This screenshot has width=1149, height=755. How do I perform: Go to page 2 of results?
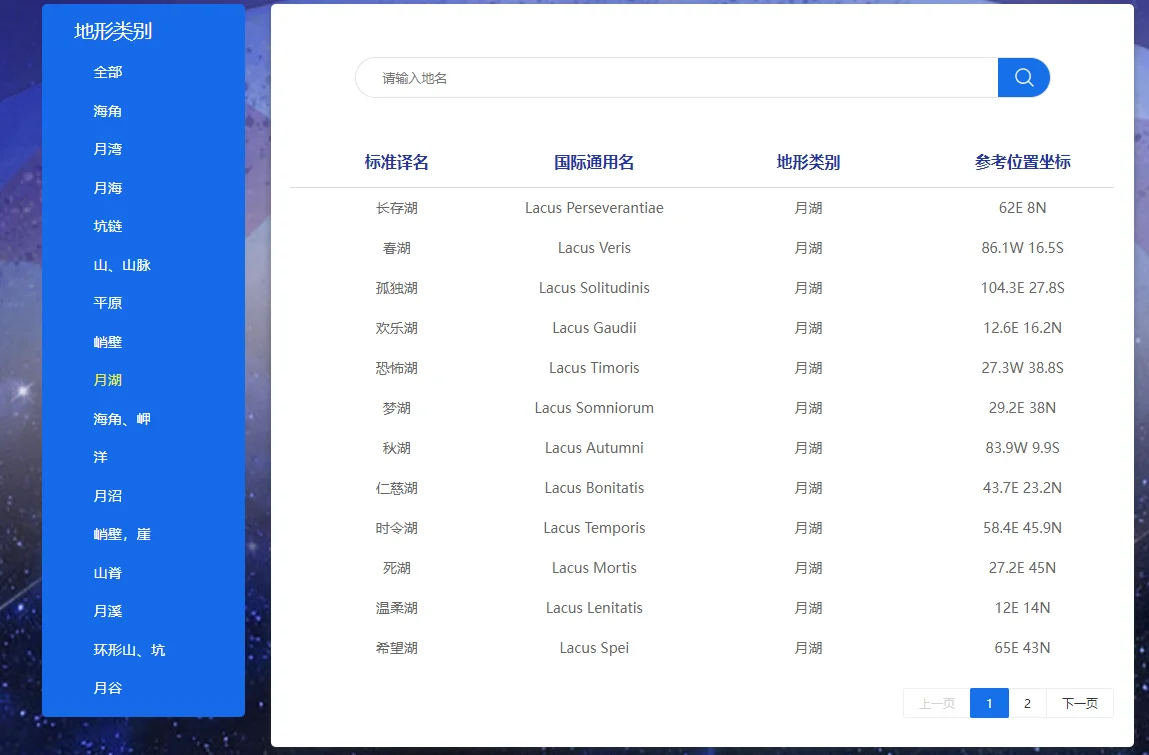[1027, 703]
